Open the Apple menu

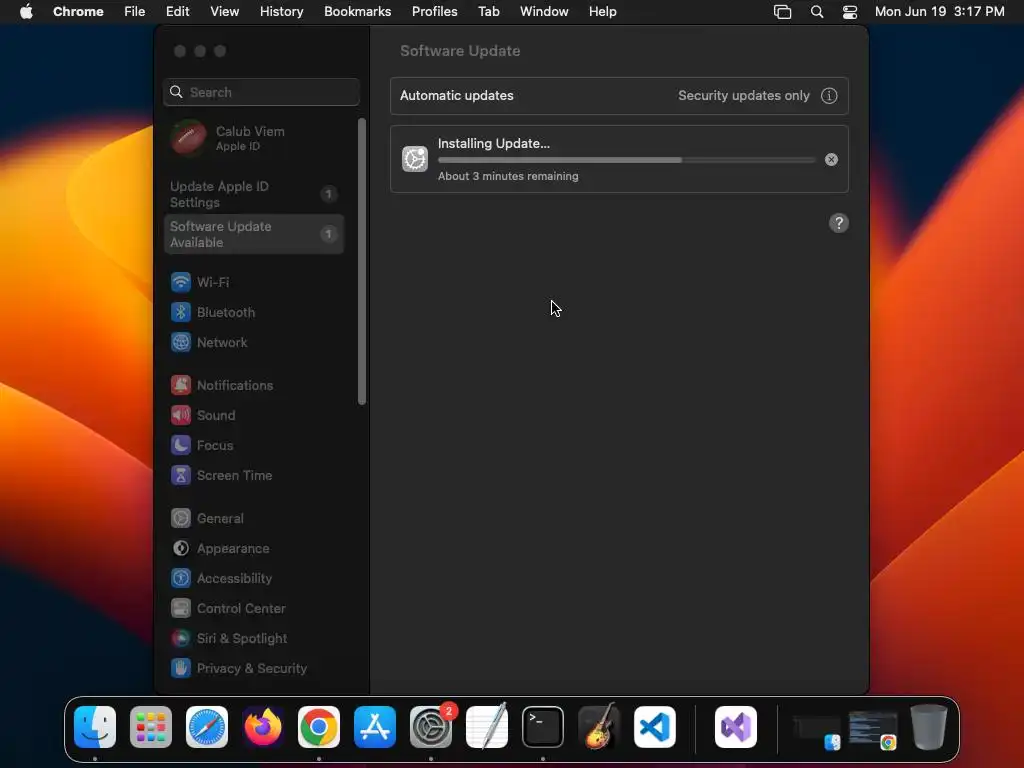(x=26, y=12)
